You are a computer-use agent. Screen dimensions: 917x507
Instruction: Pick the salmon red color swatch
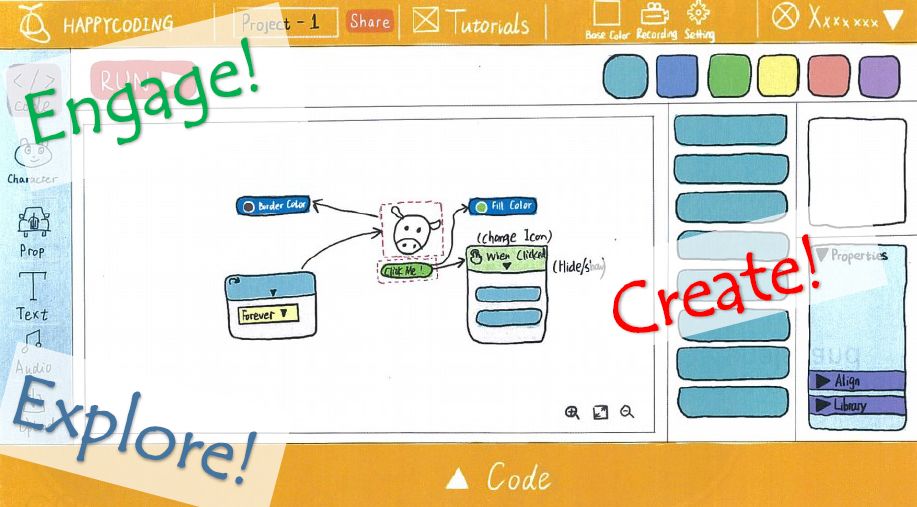[x=829, y=76]
